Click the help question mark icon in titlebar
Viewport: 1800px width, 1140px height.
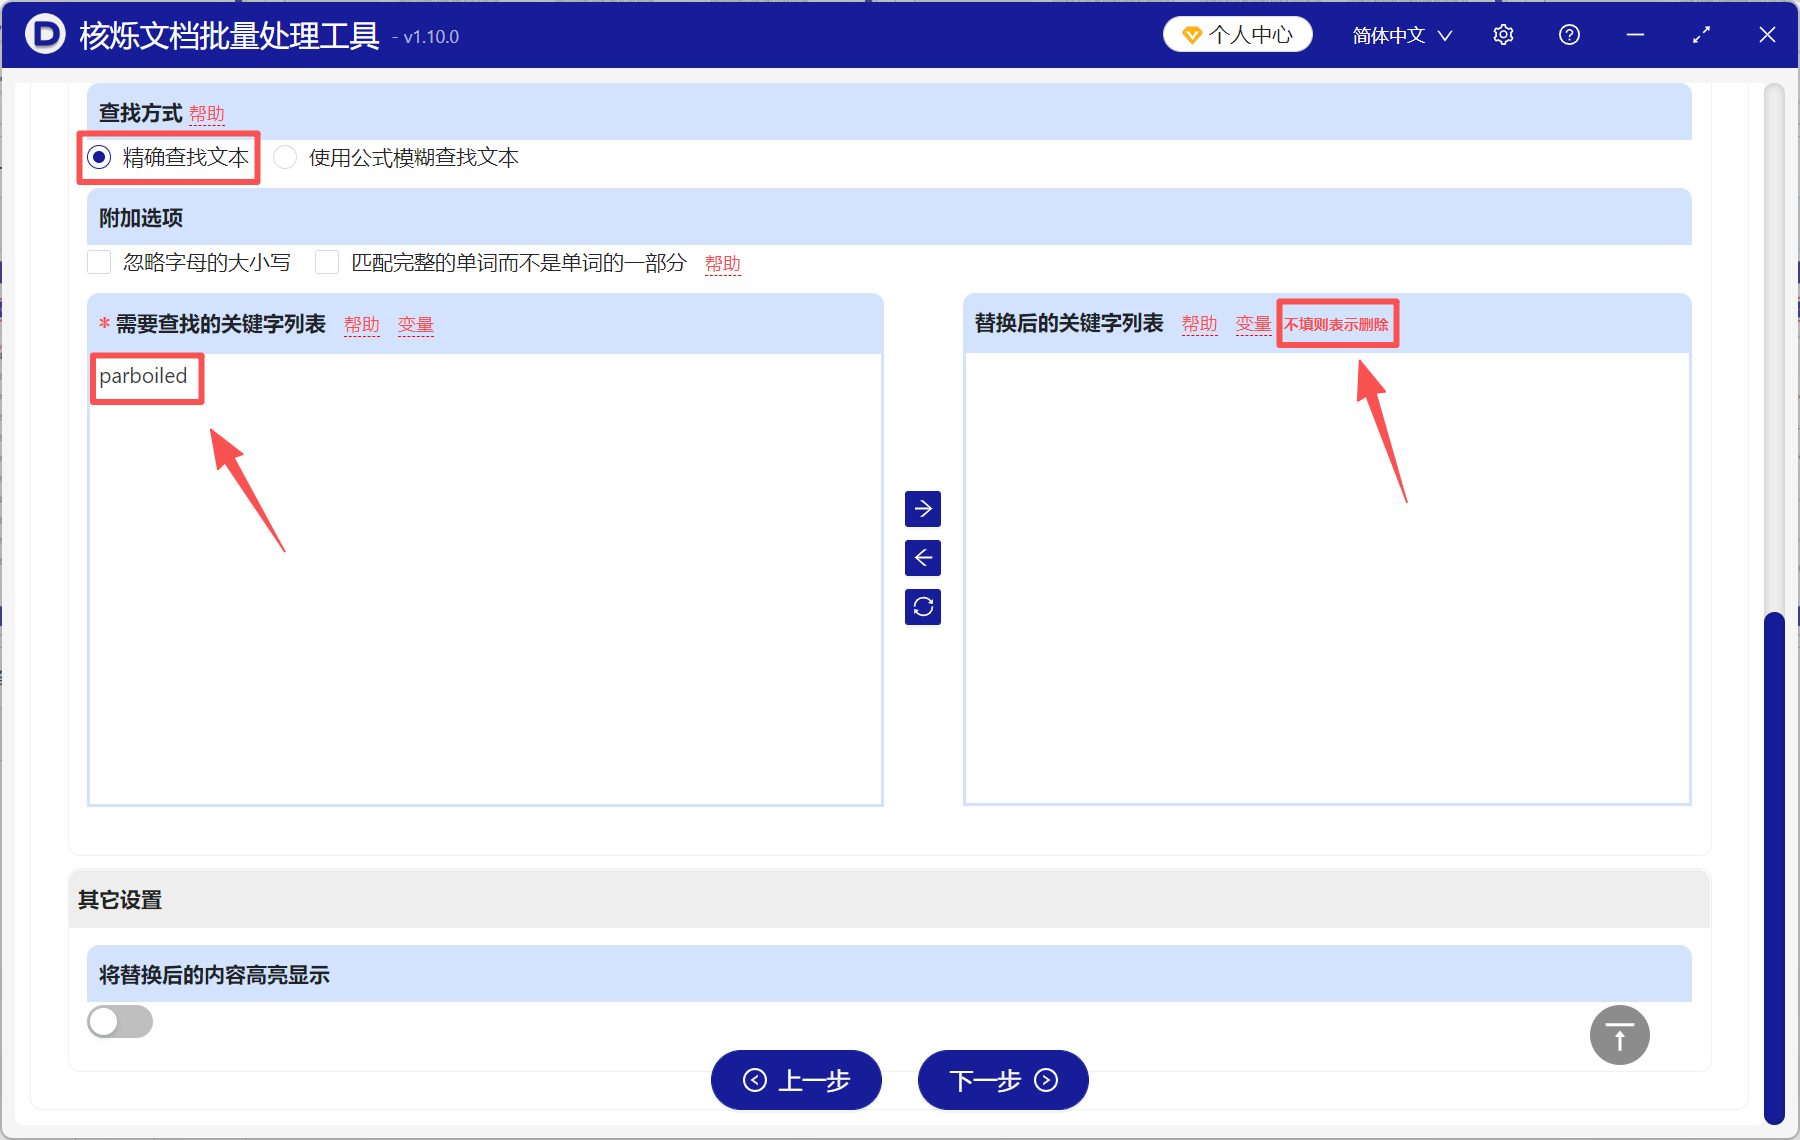click(1569, 34)
